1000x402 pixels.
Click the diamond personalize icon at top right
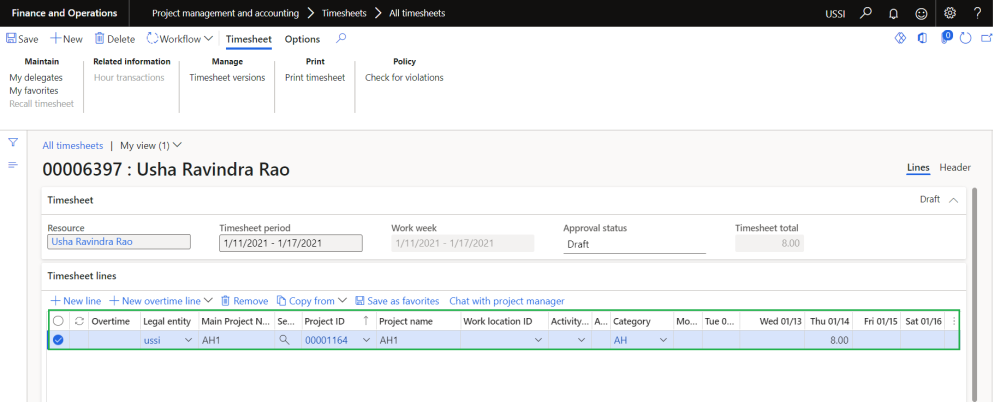coord(900,38)
